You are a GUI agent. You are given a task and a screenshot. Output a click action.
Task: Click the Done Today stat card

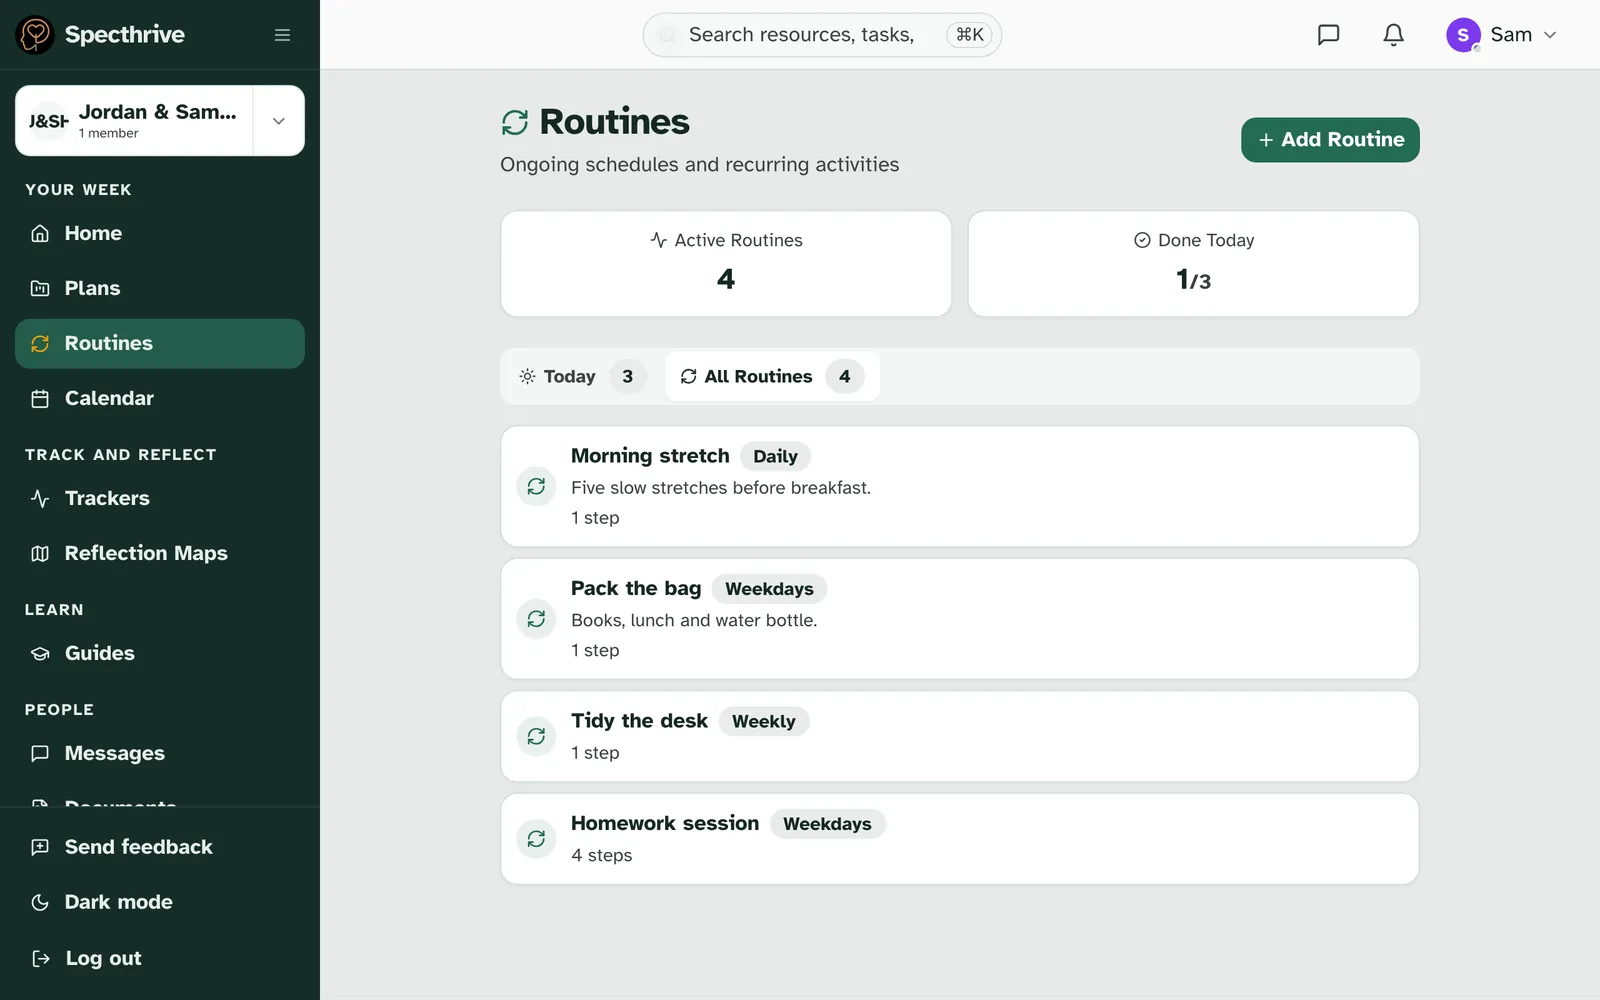pos(1193,264)
